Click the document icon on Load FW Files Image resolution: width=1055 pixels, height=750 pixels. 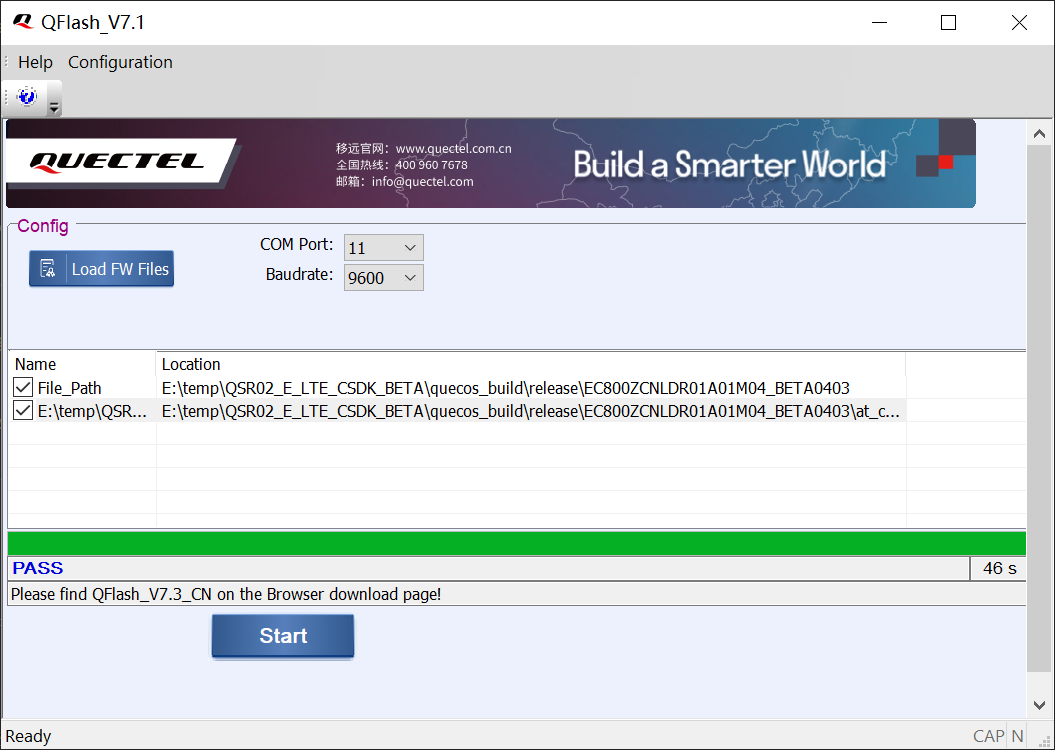click(47, 269)
